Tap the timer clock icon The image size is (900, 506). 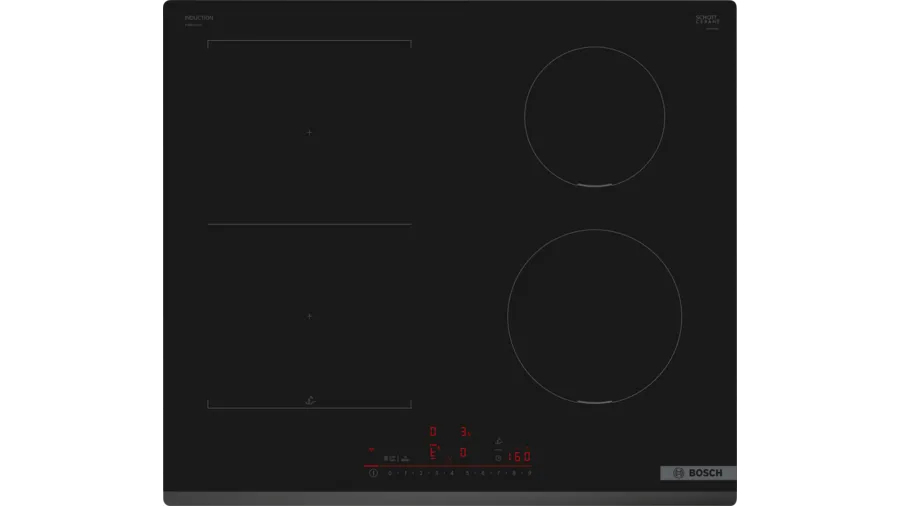coord(498,458)
